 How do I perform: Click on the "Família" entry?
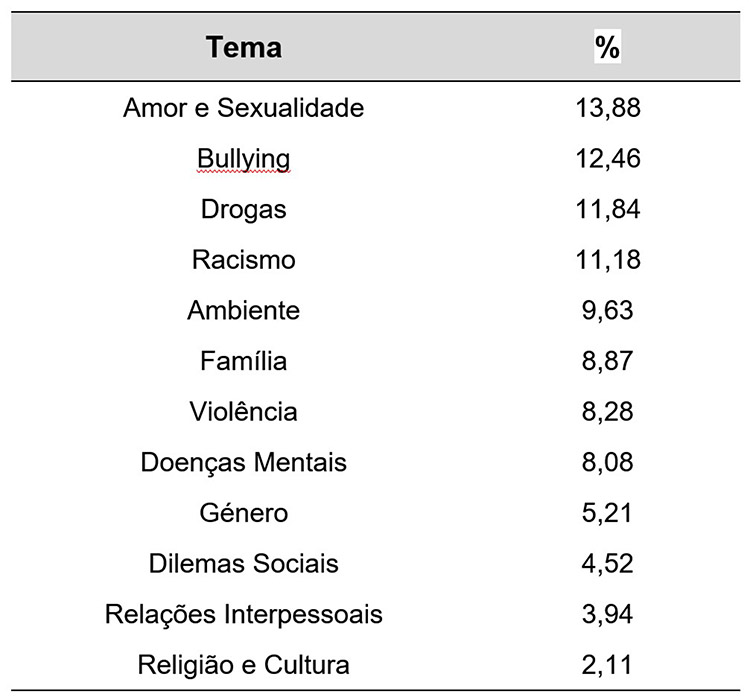243,361
